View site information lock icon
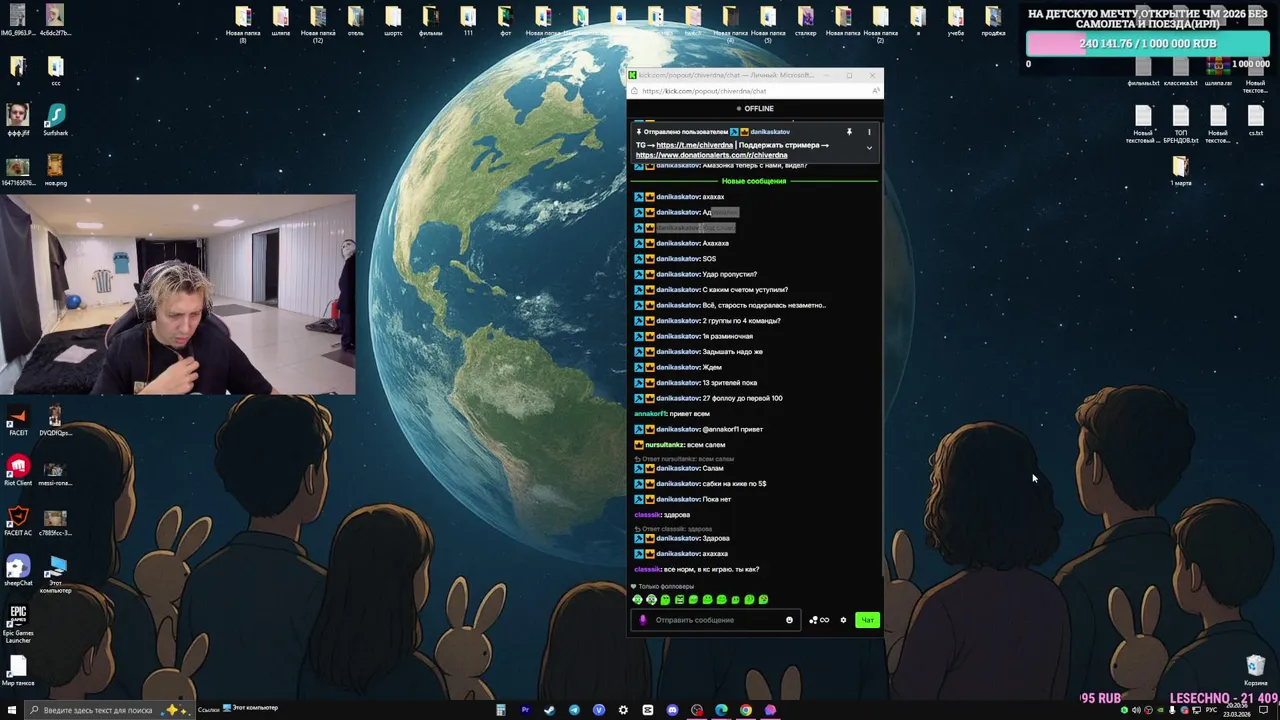 click(636, 91)
